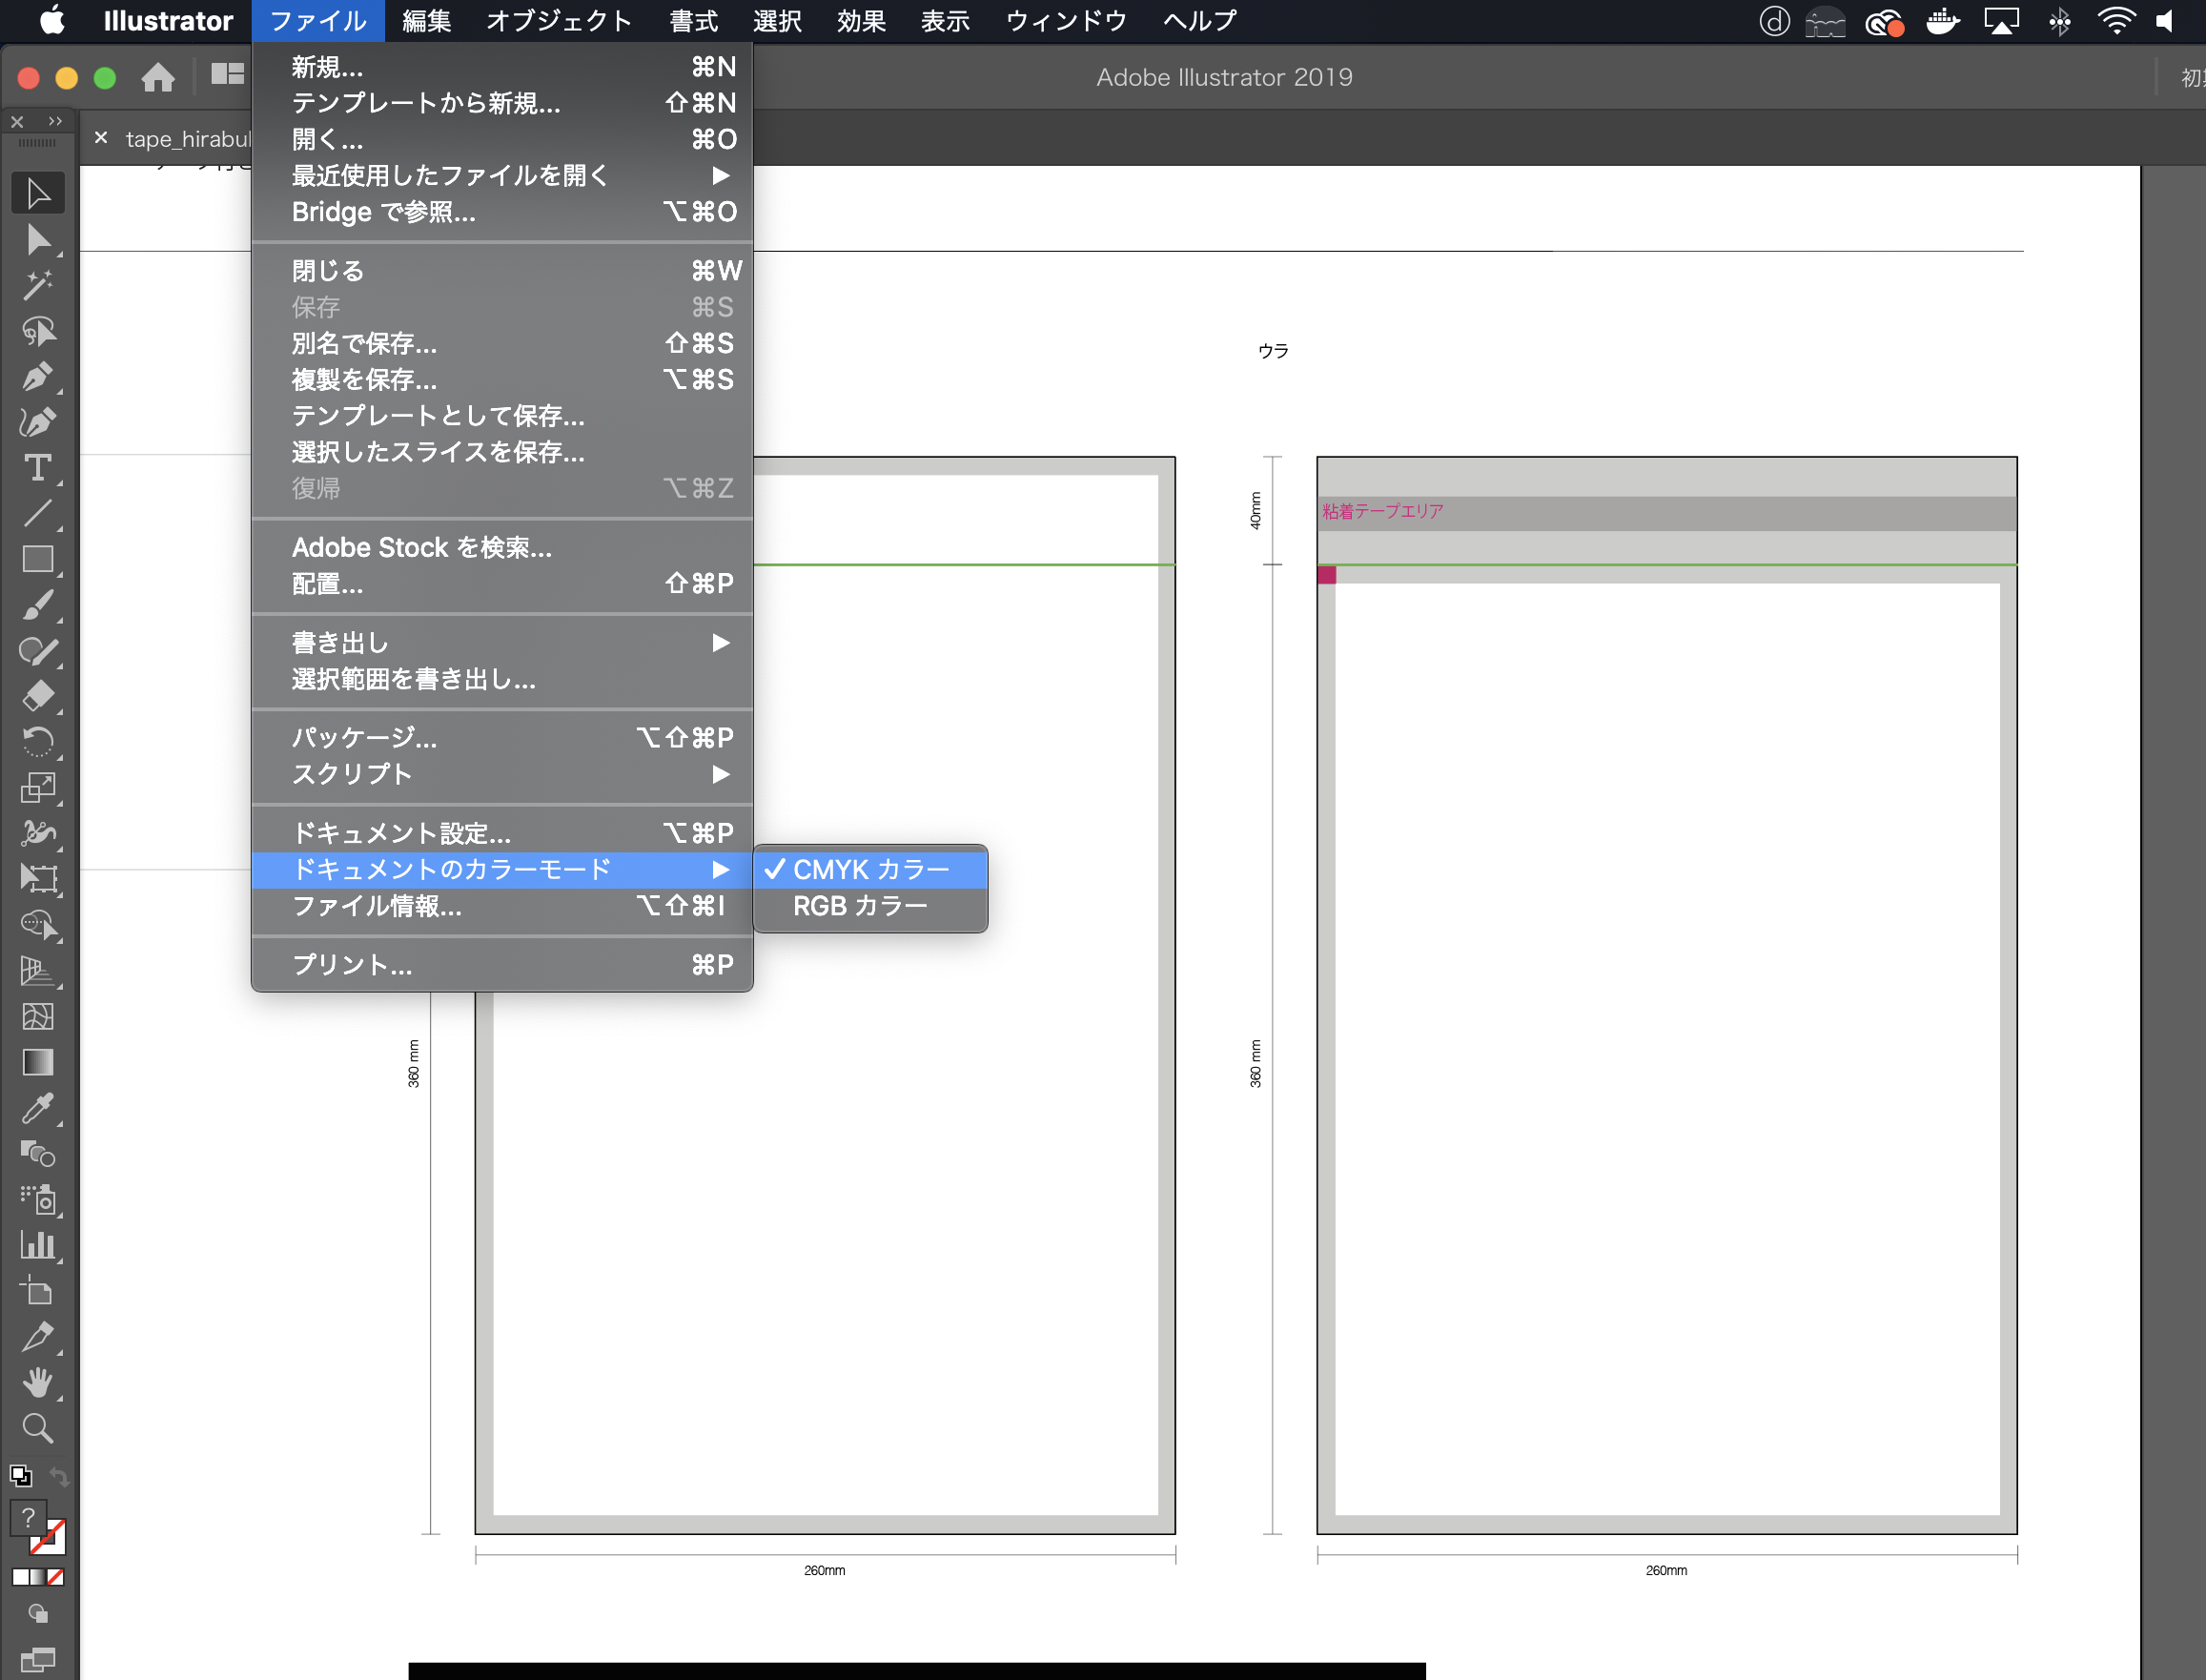Select the Hand tool
Image resolution: width=2206 pixels, height=1680 pixels.
click(x=39, y=1382)
